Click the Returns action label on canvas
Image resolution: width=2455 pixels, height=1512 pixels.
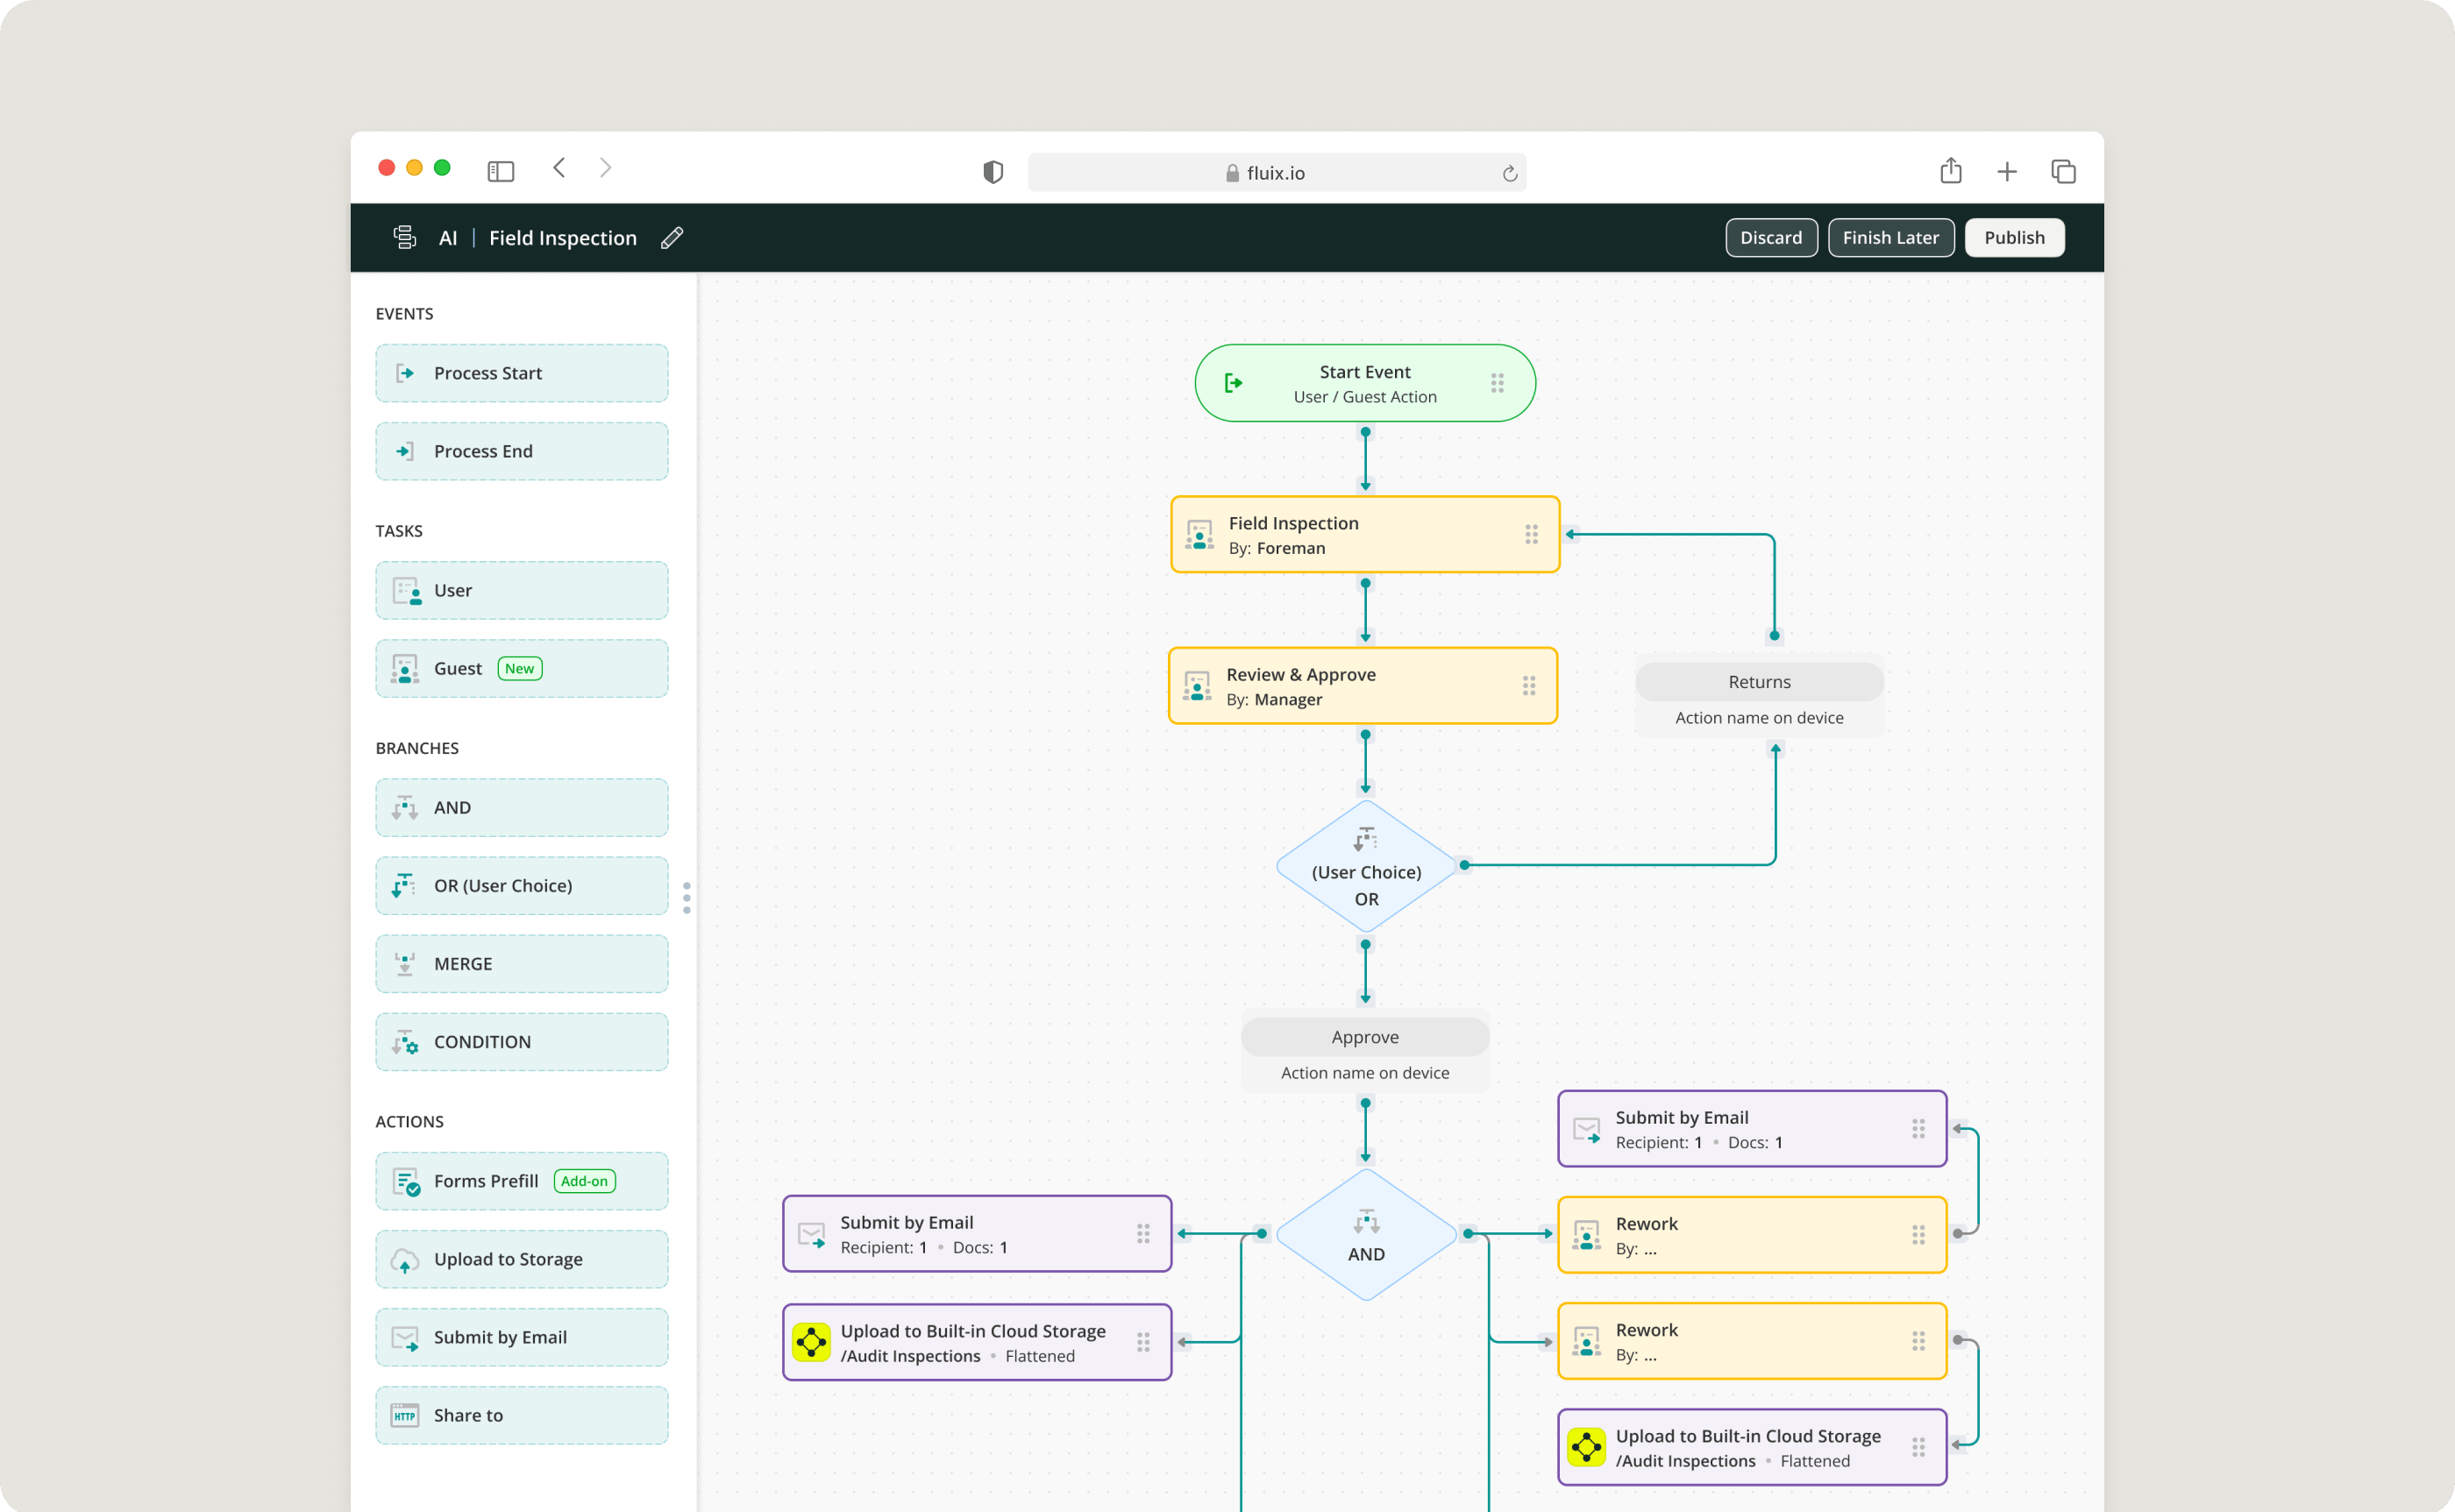tap(1759, 682)
